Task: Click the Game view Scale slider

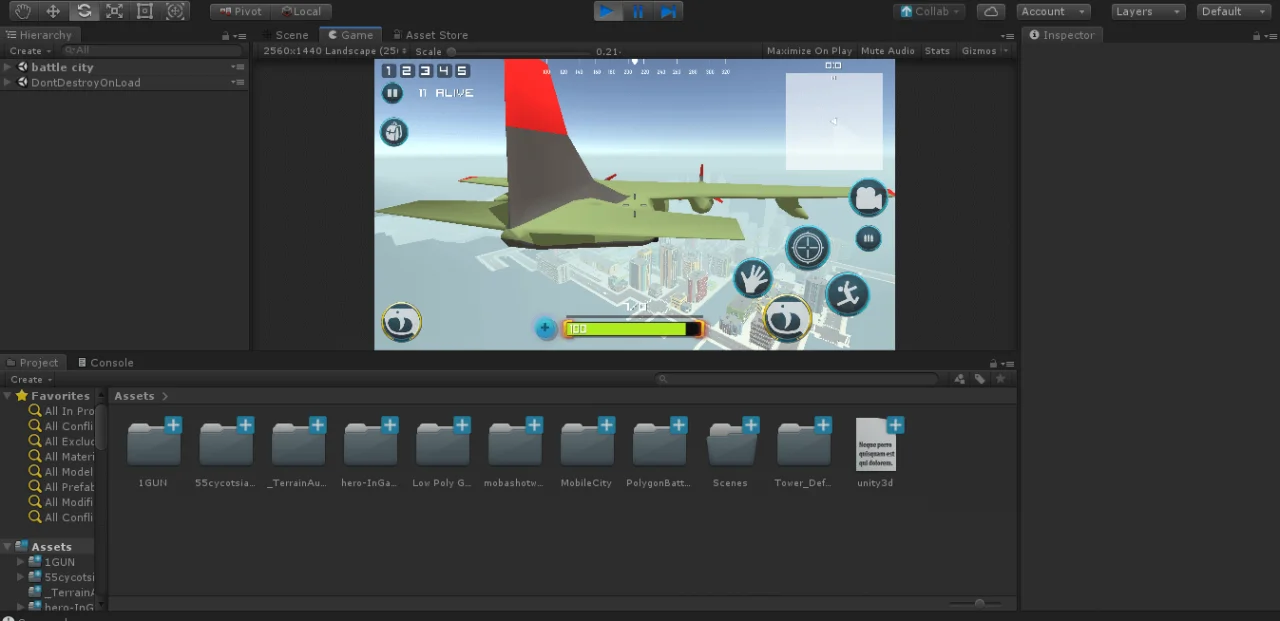Action: click(x=518, y=51)
